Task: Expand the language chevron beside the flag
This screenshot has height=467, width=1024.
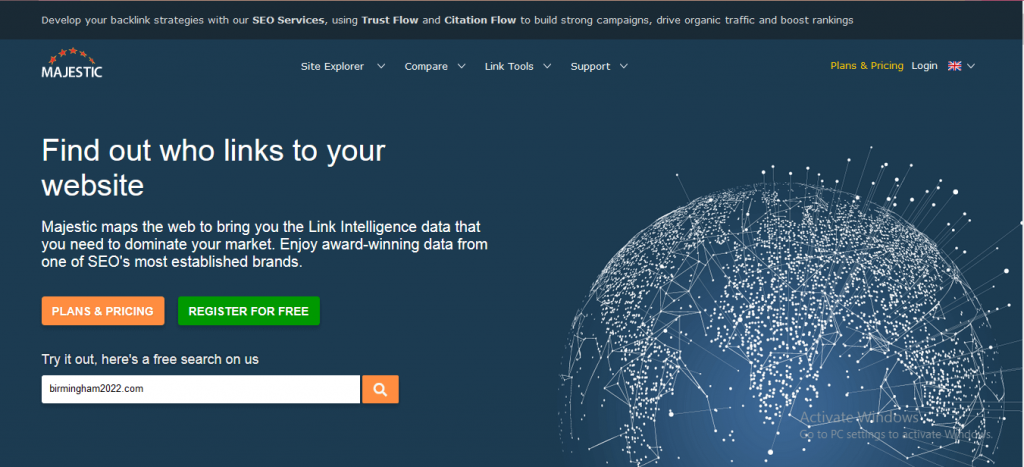Action: click(971, 66)
